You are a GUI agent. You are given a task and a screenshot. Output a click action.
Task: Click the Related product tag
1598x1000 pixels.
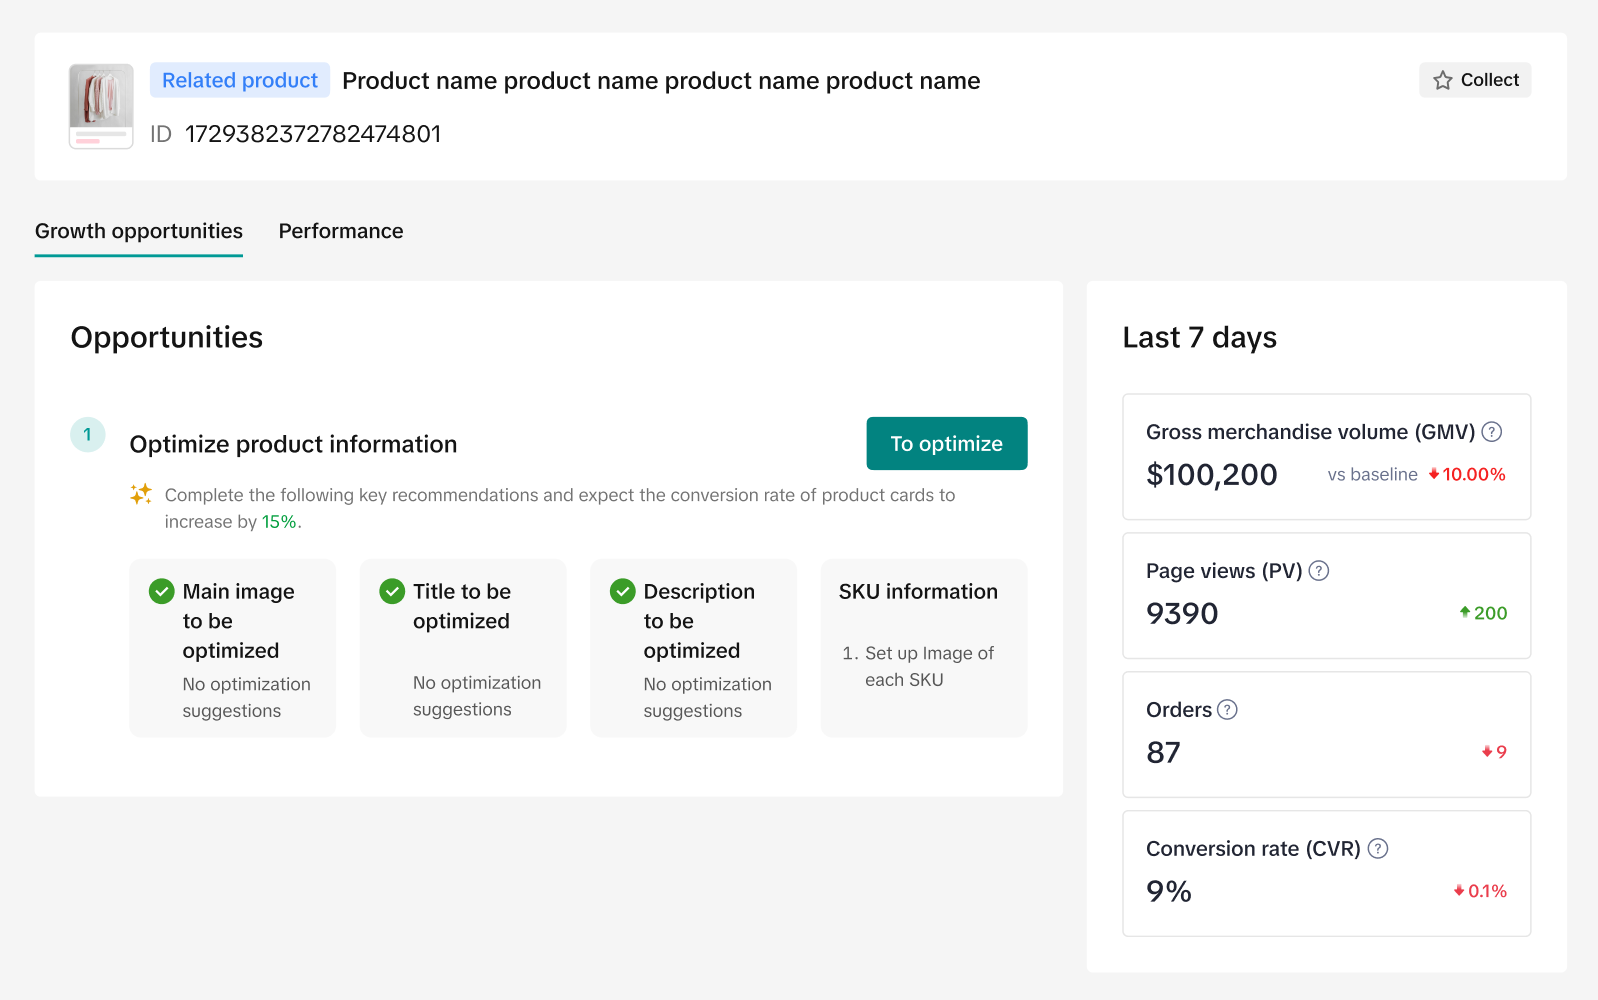point(240,80)
